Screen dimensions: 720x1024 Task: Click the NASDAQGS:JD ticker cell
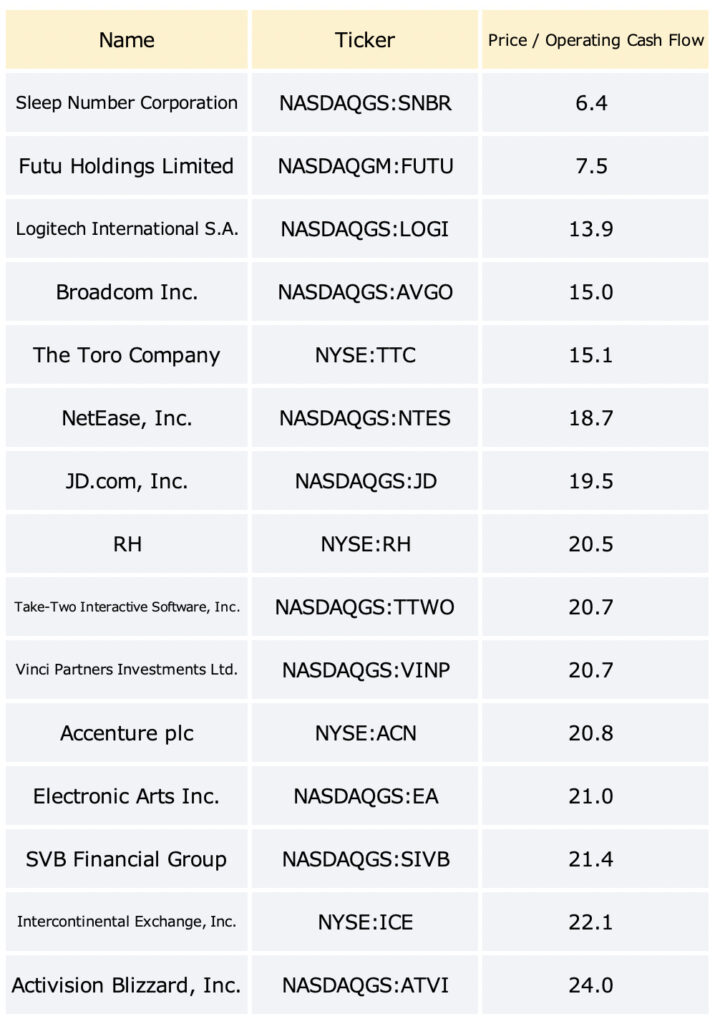point(365,481)
